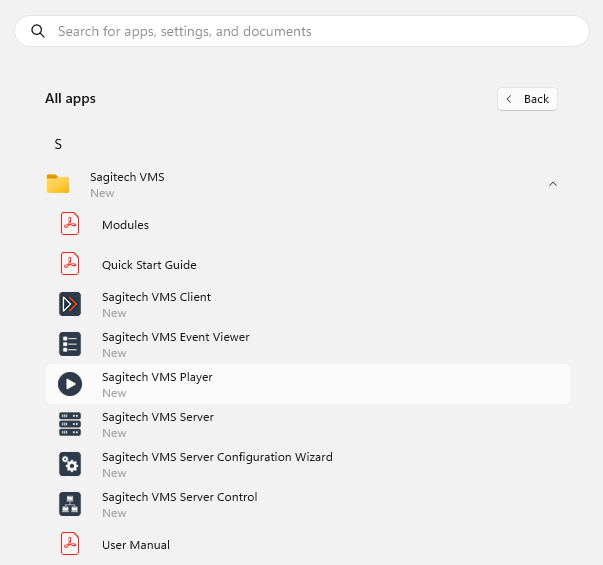Go back using the Back button
This screenshot has height=565, width=603.
[x=527, y=99]
